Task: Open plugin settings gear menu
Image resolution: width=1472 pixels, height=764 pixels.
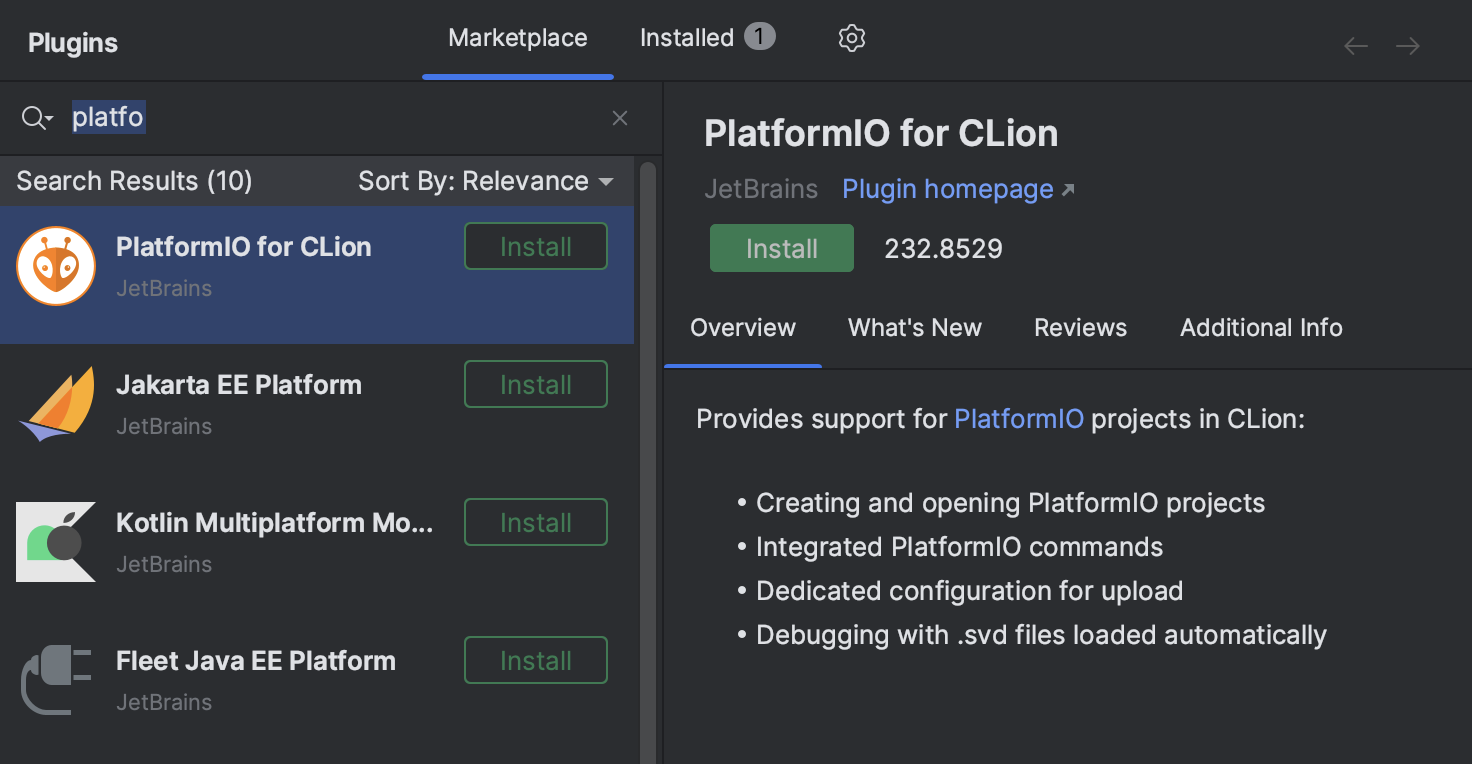Action: tap(851, 38)
